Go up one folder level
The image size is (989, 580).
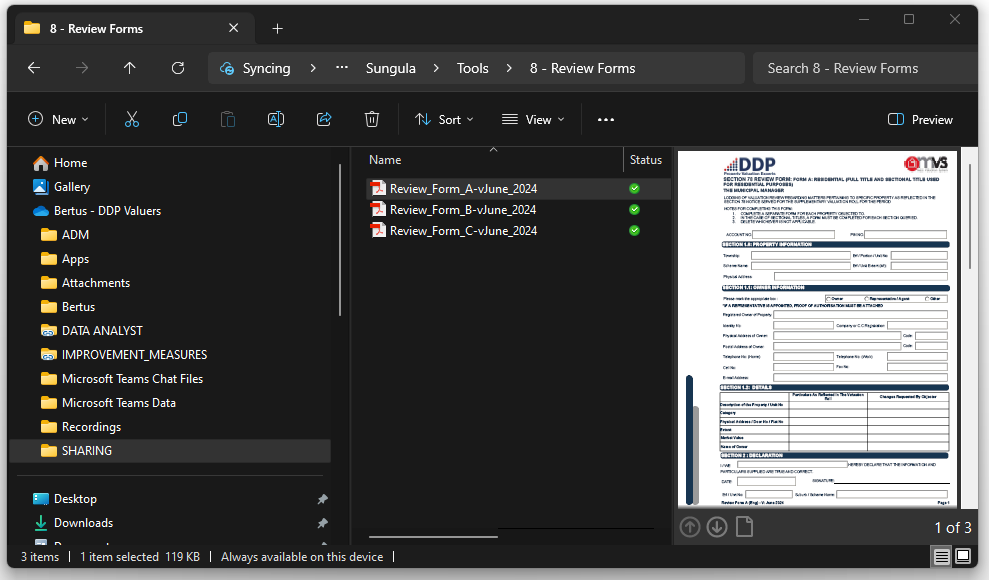[130, 68]
